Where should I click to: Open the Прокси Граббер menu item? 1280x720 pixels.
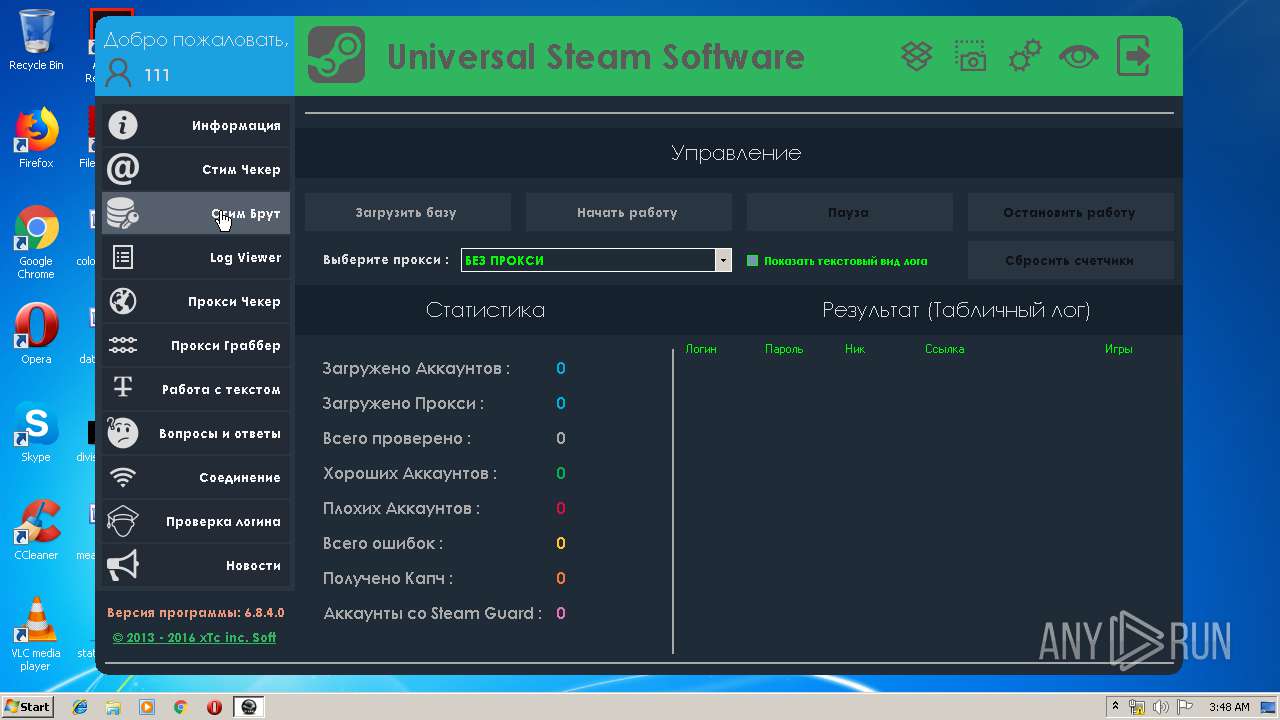pos(196,345)
